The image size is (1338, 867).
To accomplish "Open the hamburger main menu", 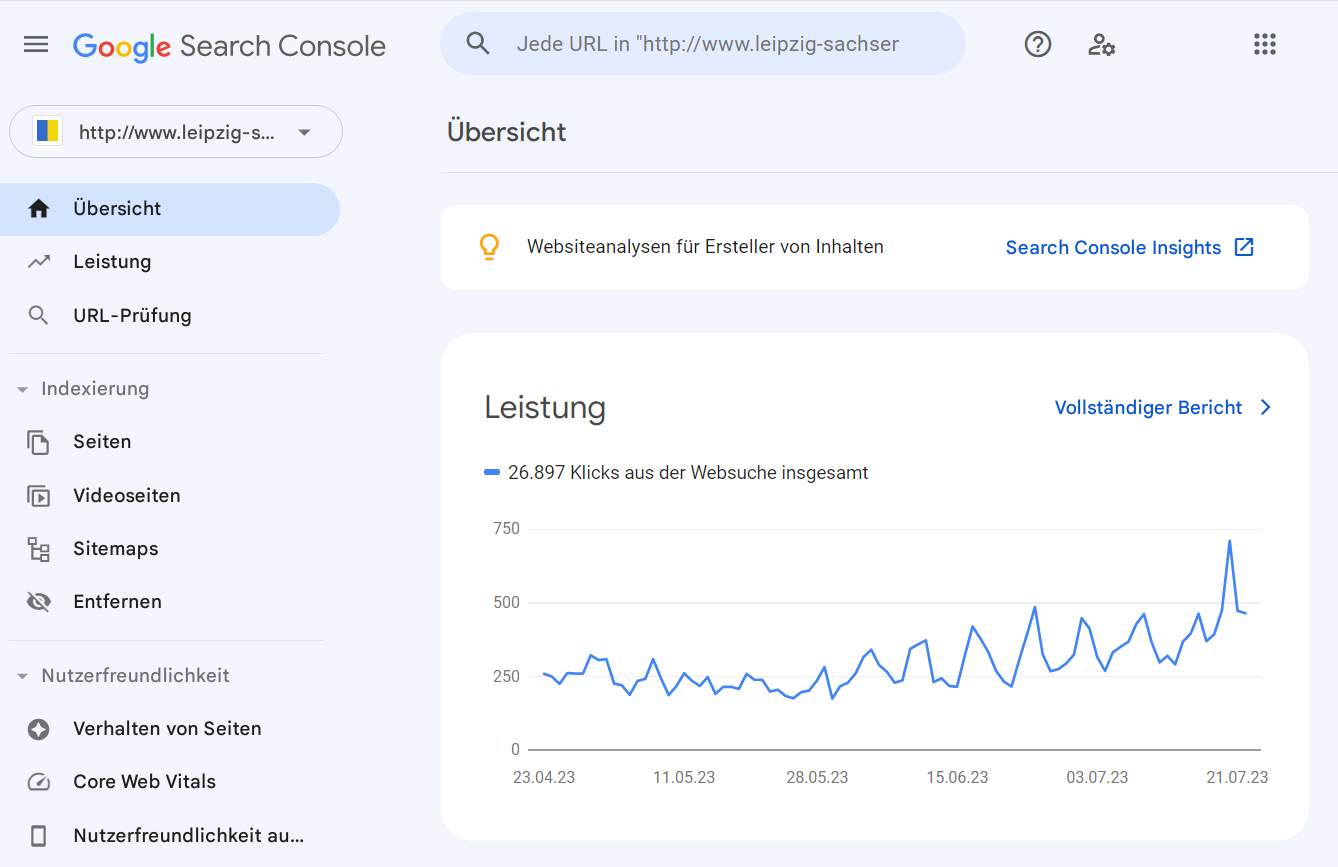I will pyautogui.click(x=36, y=44).
